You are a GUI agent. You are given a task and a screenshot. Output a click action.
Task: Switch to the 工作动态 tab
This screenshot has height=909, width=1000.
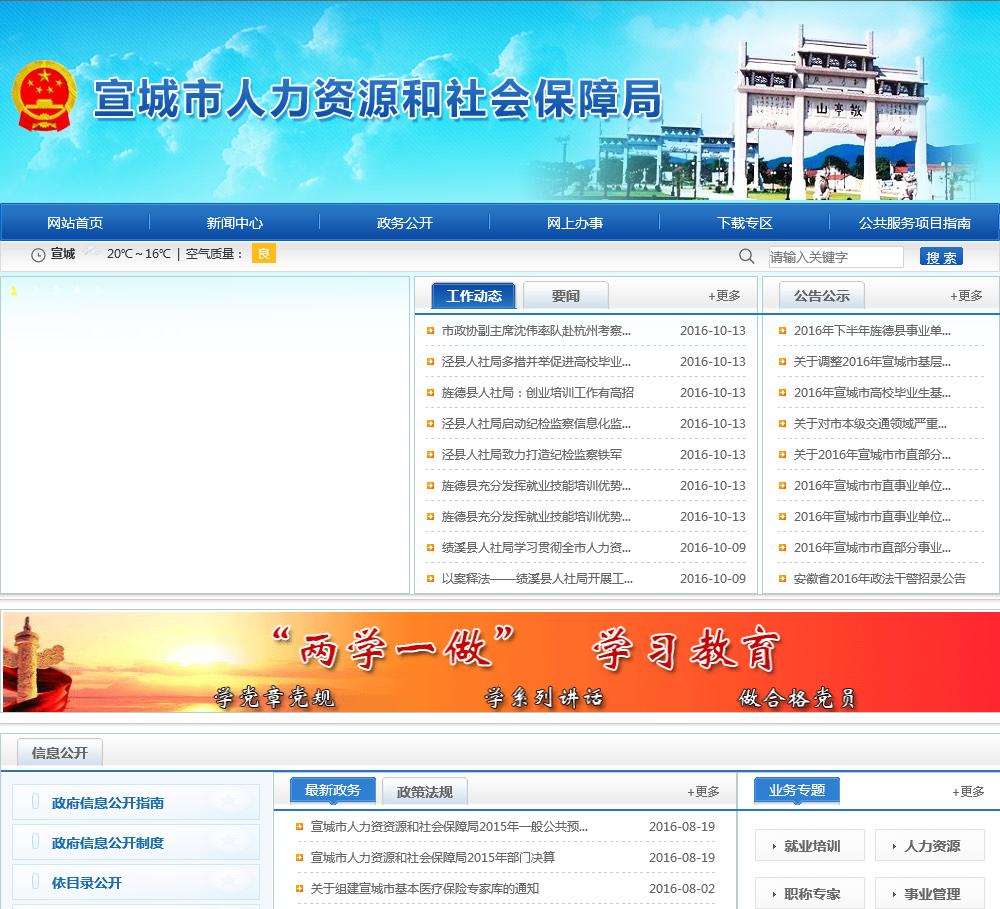point(474,296)
